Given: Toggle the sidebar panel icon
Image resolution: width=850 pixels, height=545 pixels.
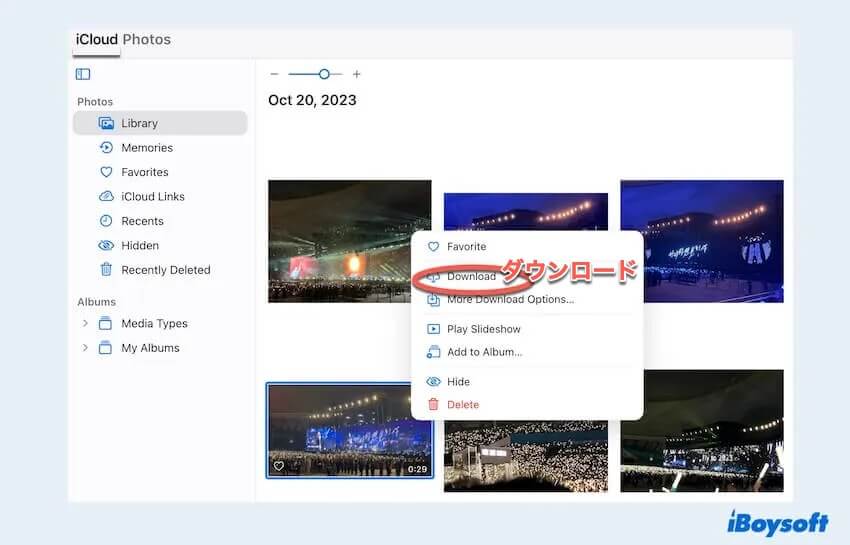Looking at the screenshot, I should click(83, 74).
